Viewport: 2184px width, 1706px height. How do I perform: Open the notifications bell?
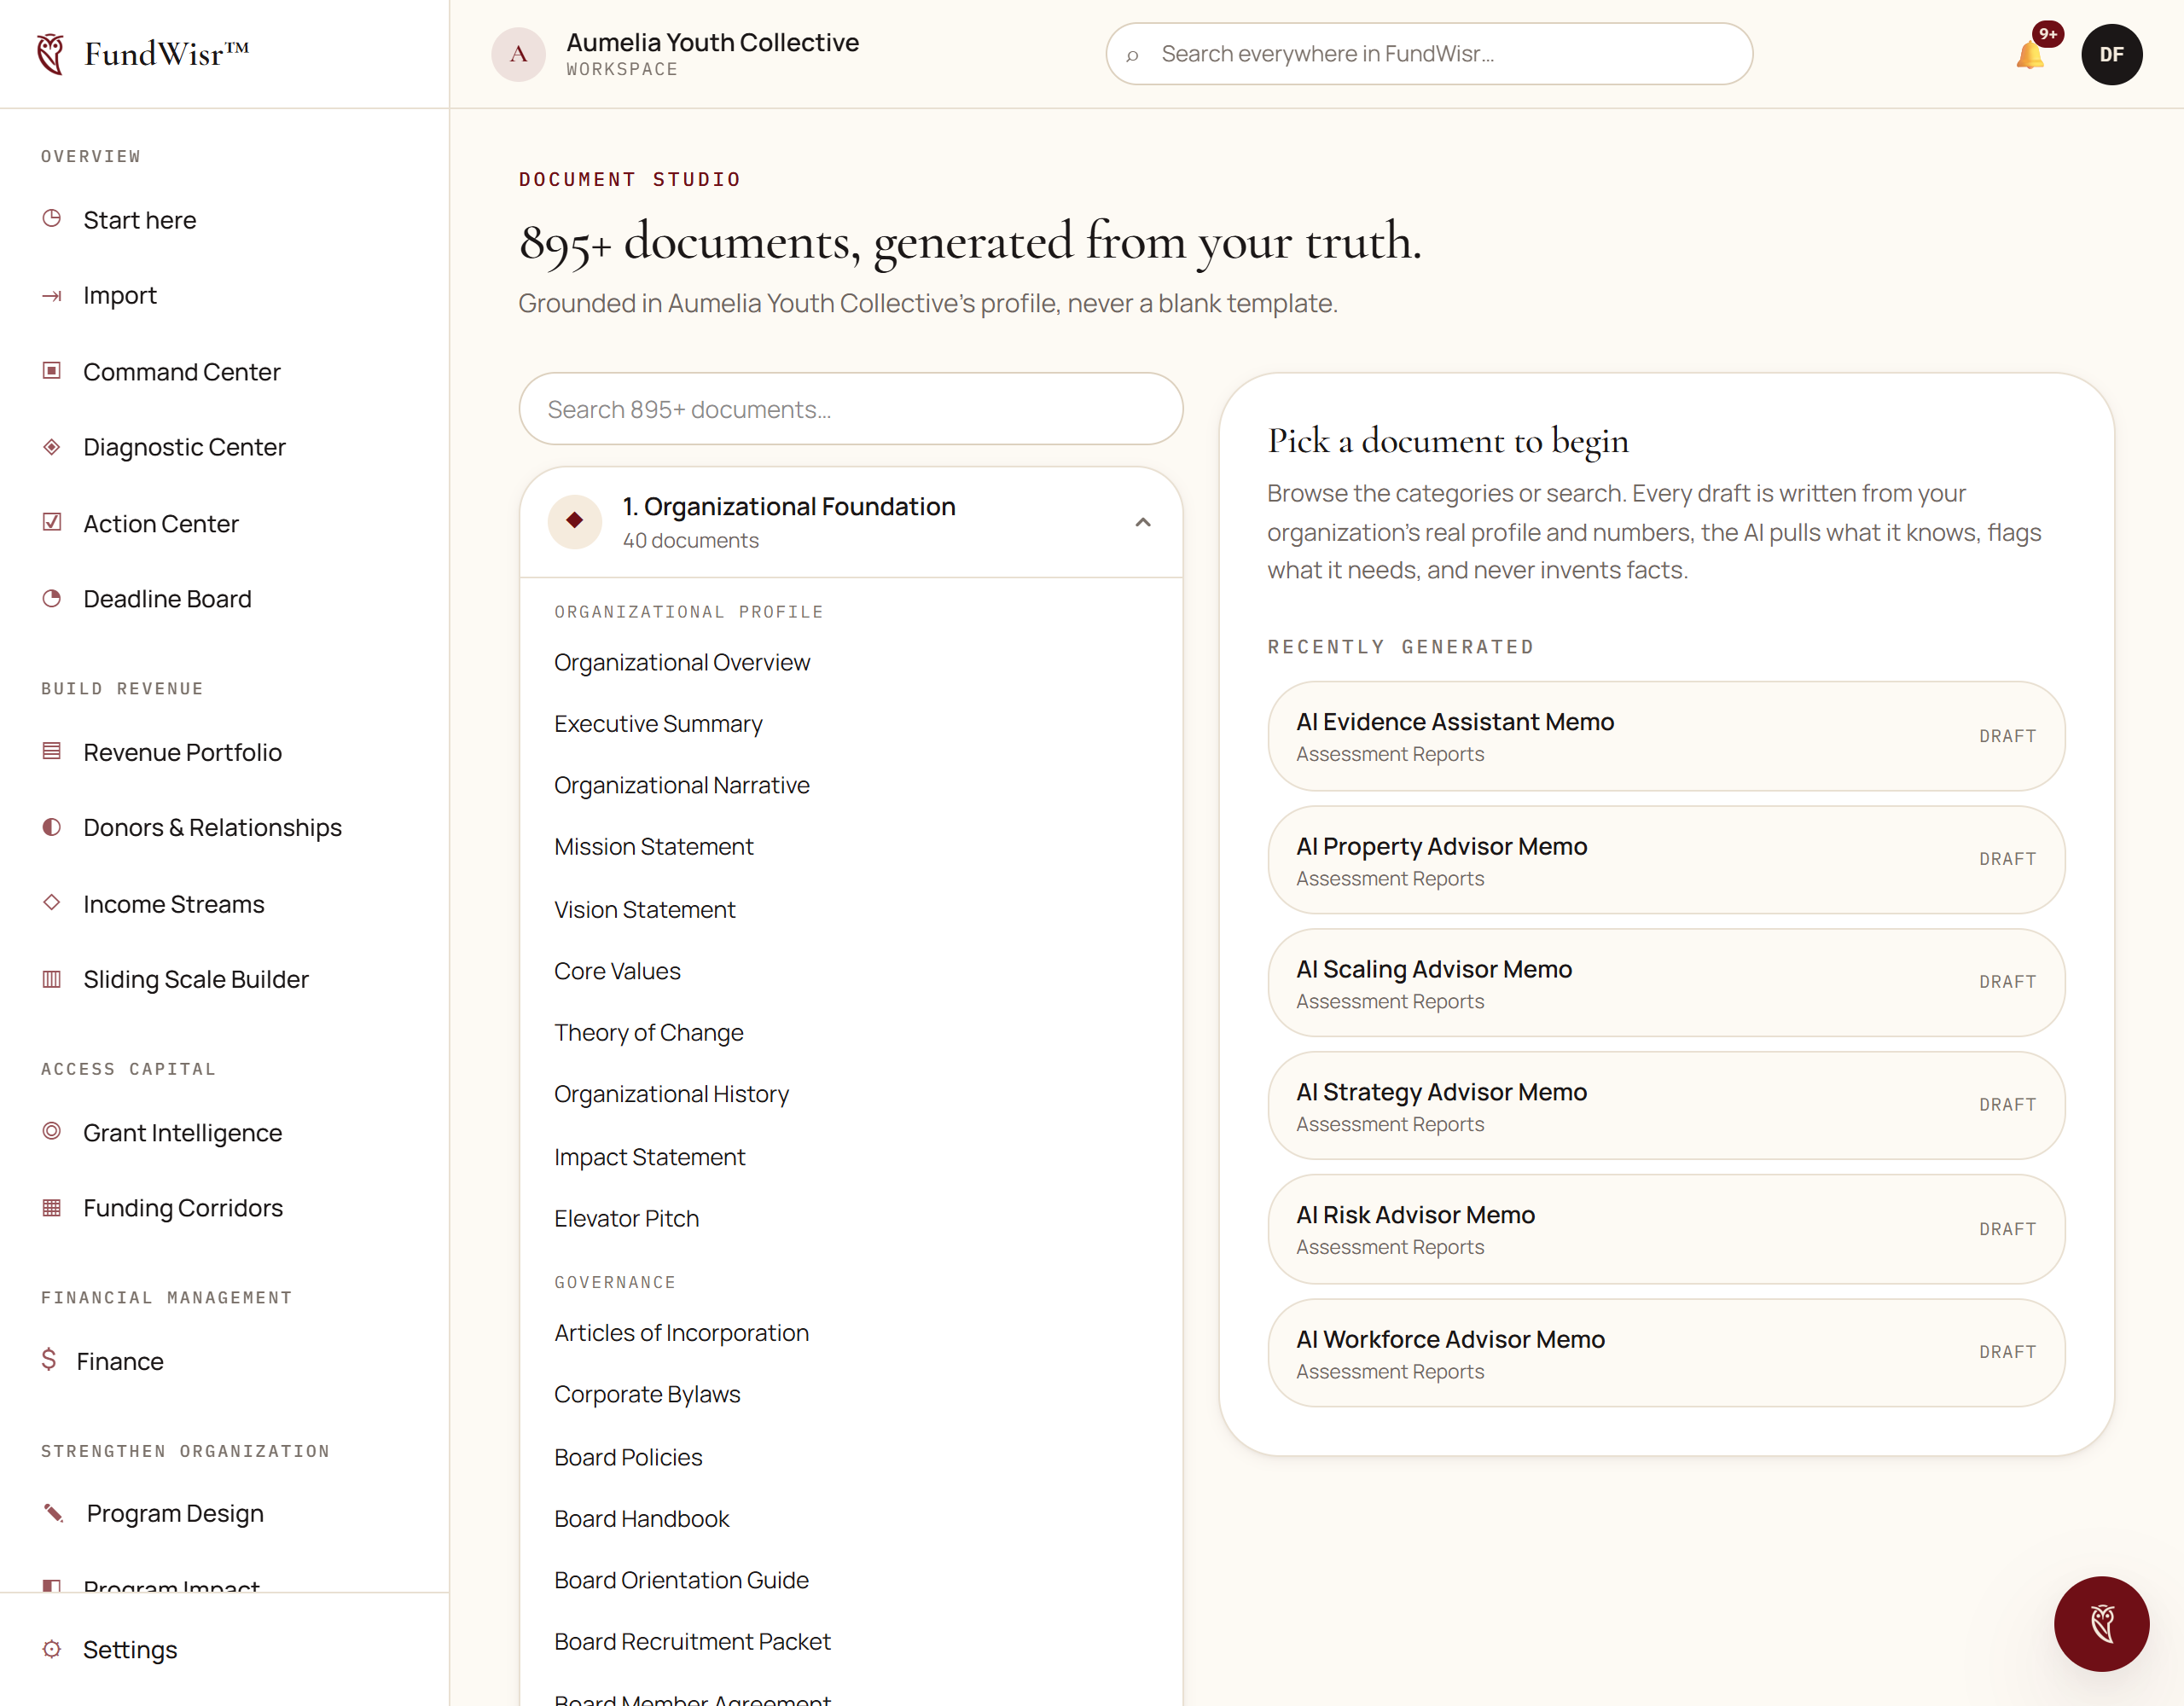coord(2030,55)
